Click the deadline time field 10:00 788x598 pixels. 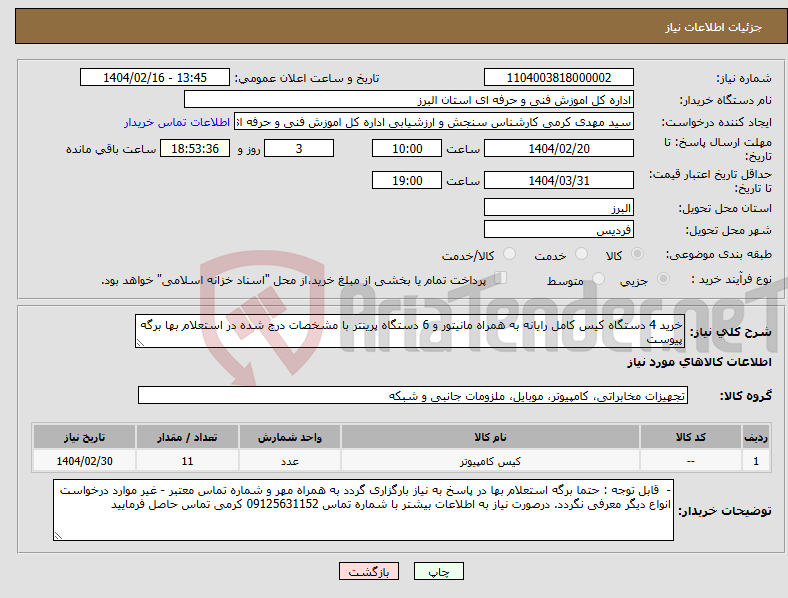pos(407,148)
